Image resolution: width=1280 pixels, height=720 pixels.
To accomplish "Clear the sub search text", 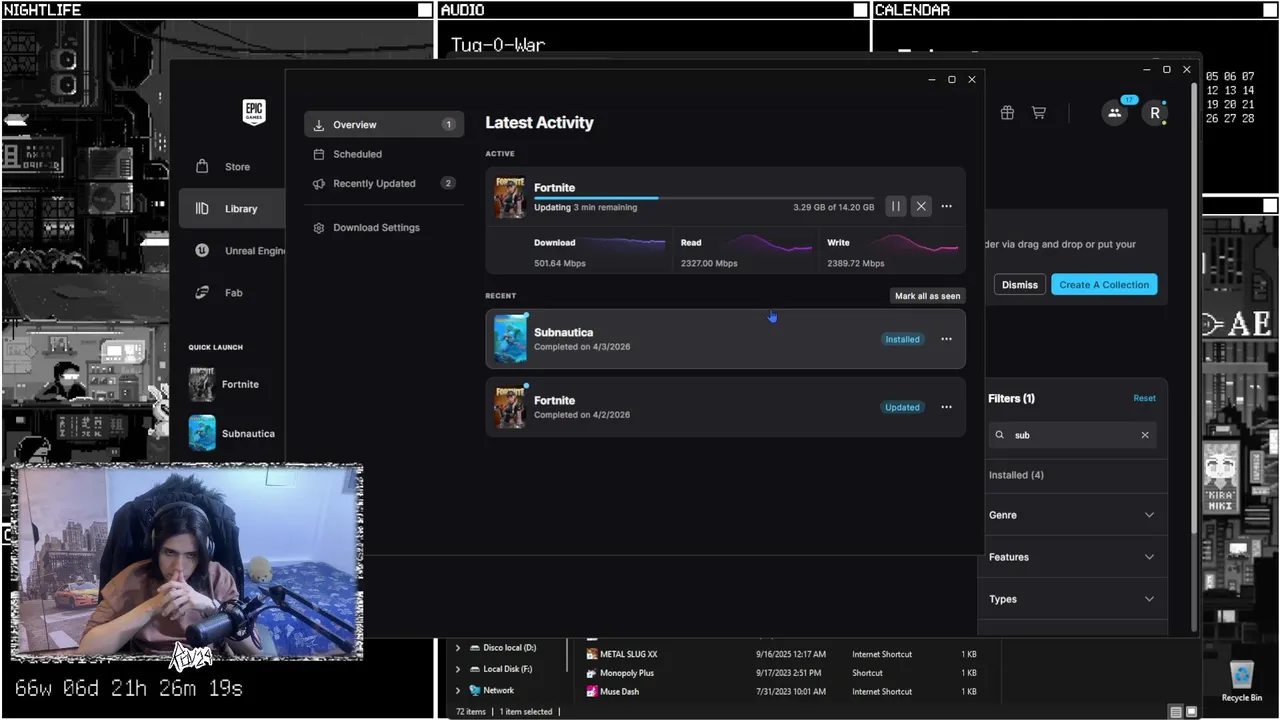I will point(1145,435).
